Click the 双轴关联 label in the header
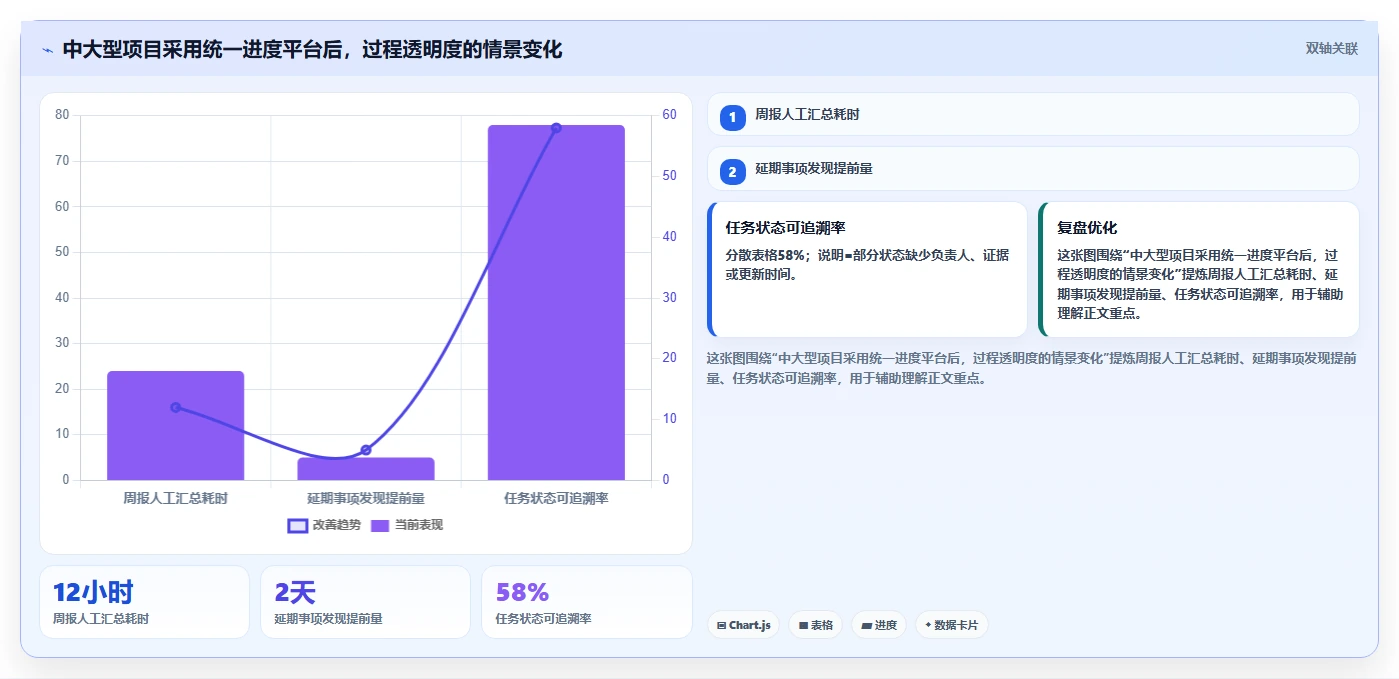Viewport: 1399px width, 679px height. click(x=1331, y=48)
